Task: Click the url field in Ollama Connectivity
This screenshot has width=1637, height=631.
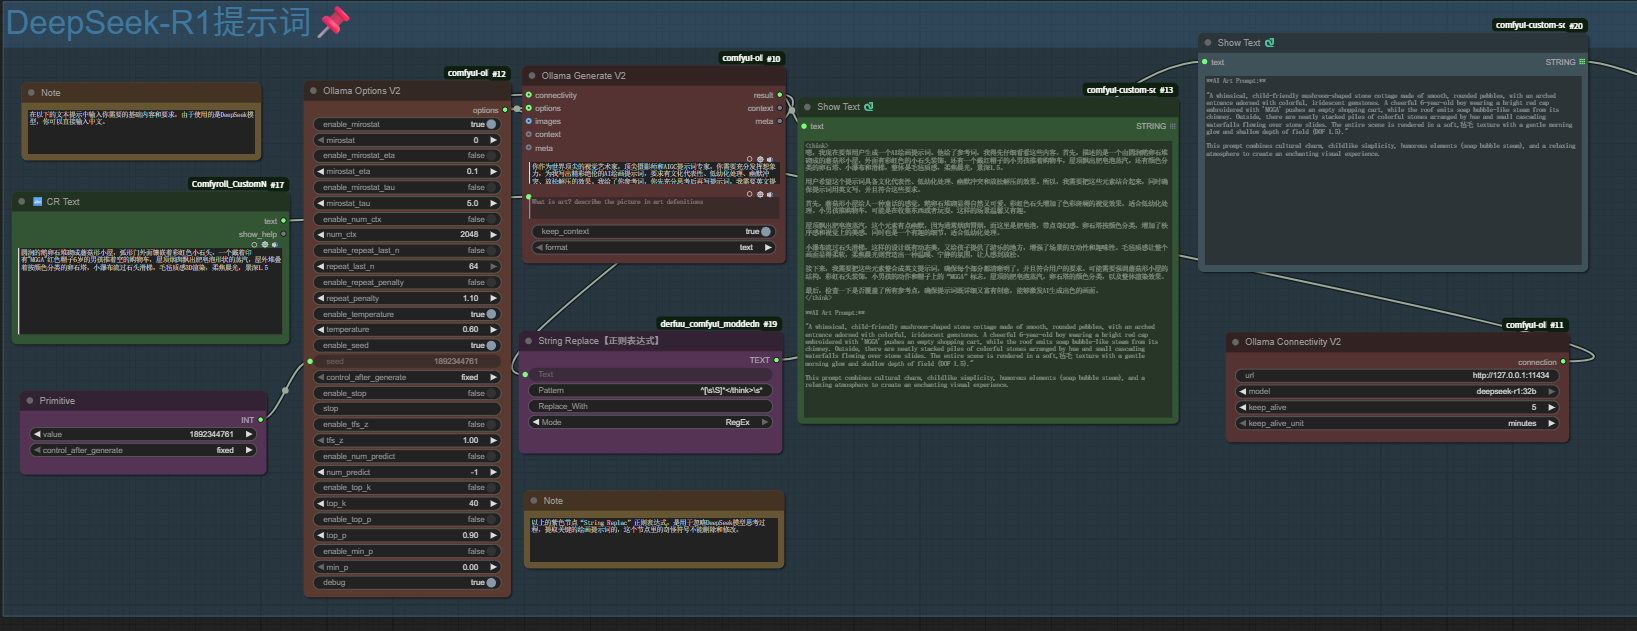Action: tap(1398, 375)
